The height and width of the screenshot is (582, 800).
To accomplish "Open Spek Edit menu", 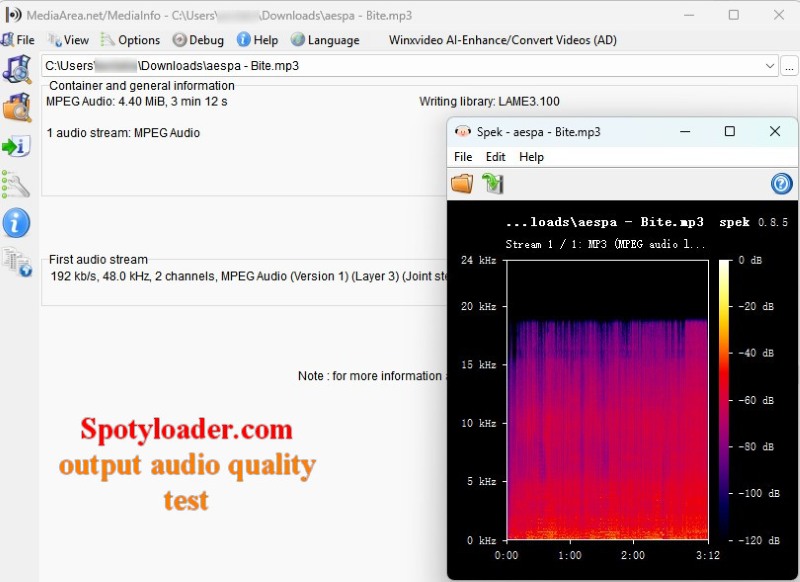I will tap(495, 157).
